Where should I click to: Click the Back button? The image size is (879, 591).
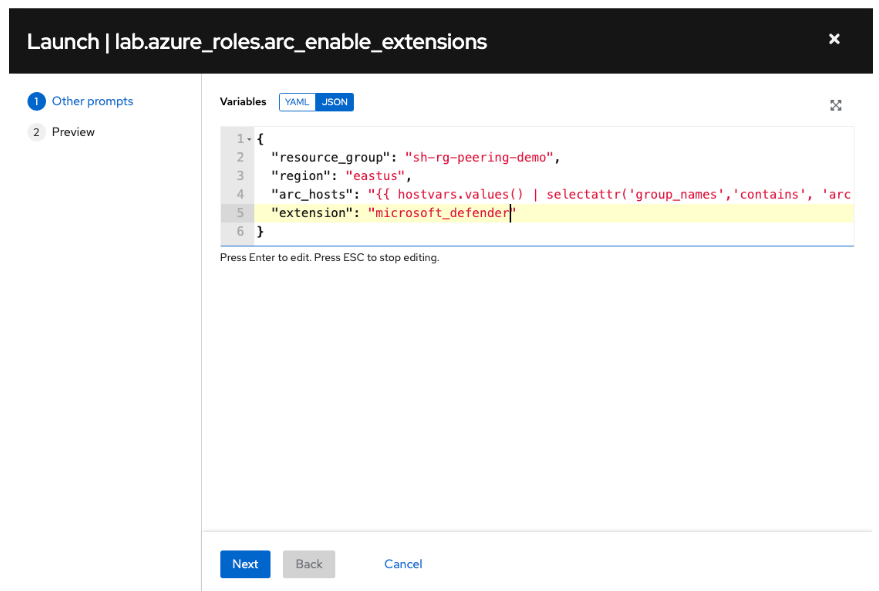pyautogui.click(x=309, y=564)
